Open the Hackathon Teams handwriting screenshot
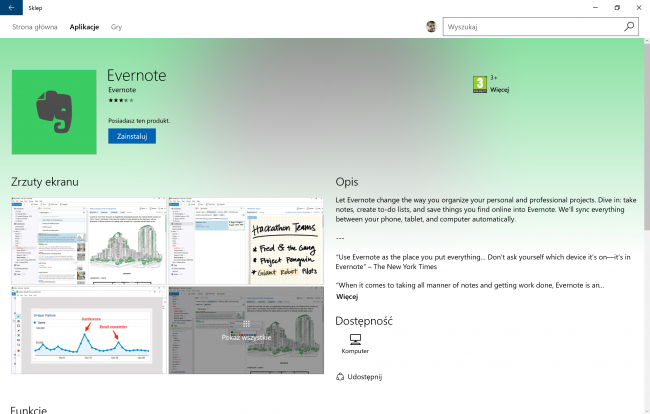This screenshot has width=650, height=414. point(246,241)
